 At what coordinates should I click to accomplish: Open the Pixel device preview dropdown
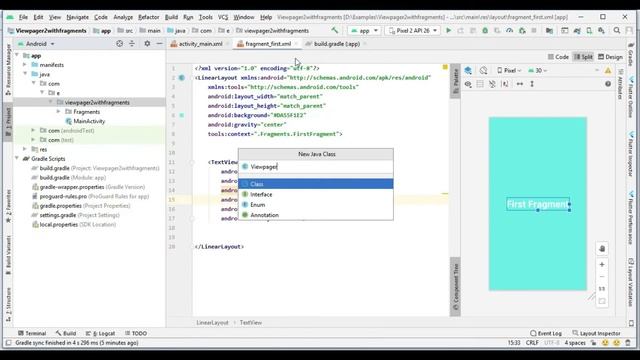tap(509, 71)
